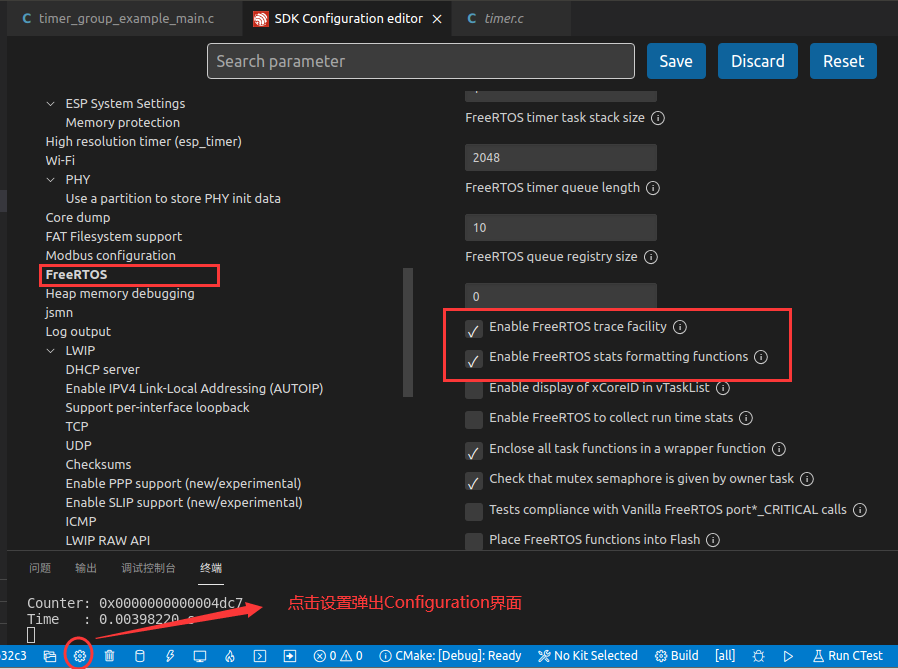
Task: Click the flash lightning bolt icon
Action: click(170, 656)
